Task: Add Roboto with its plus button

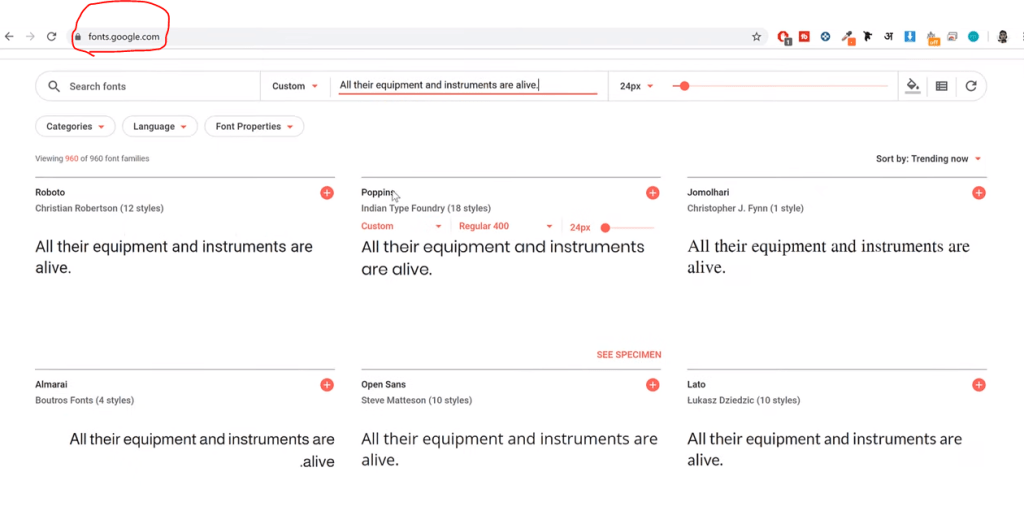Action: click(x=327, y=193)
